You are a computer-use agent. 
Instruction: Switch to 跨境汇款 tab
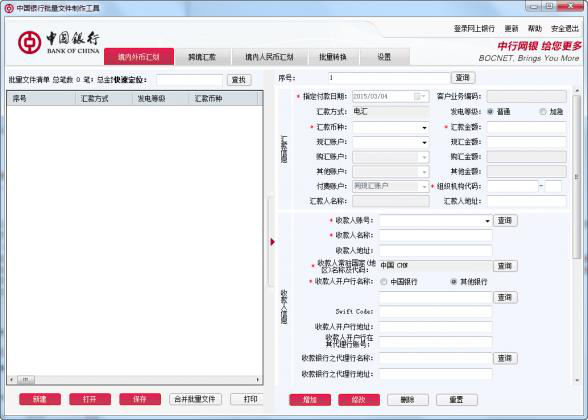202,57
